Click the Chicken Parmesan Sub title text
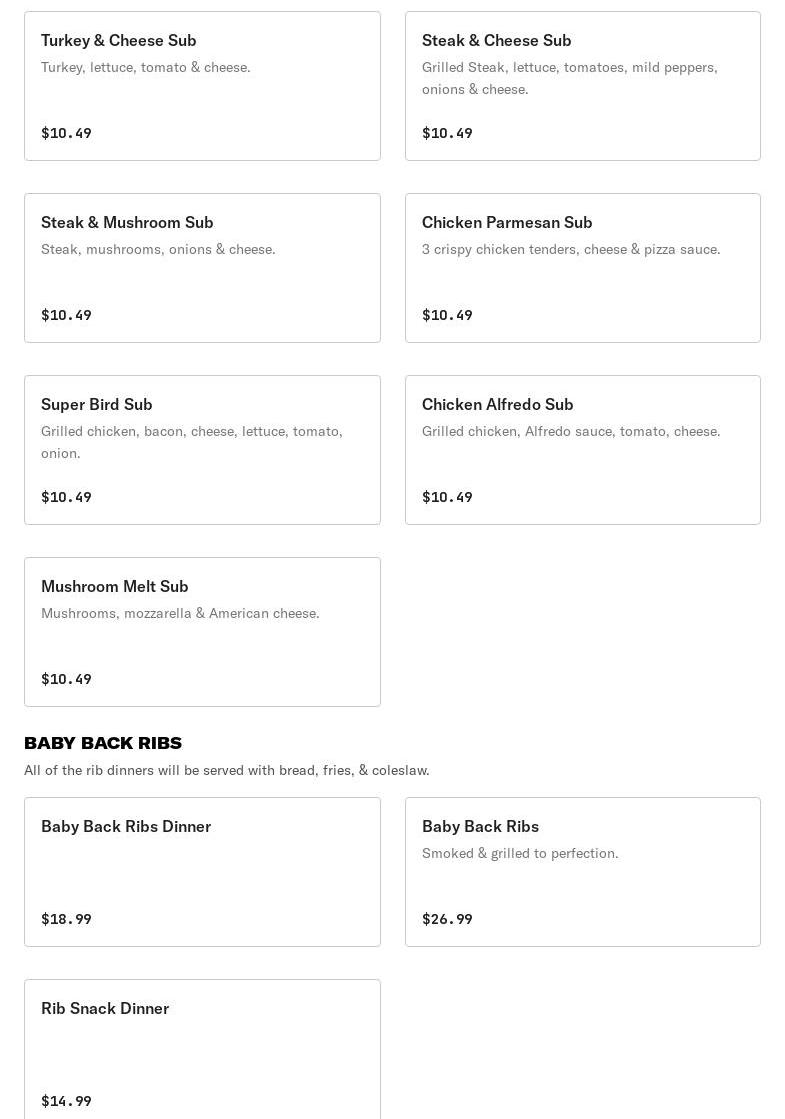This screenshot has height=1119, width=785. pos(507,223)
